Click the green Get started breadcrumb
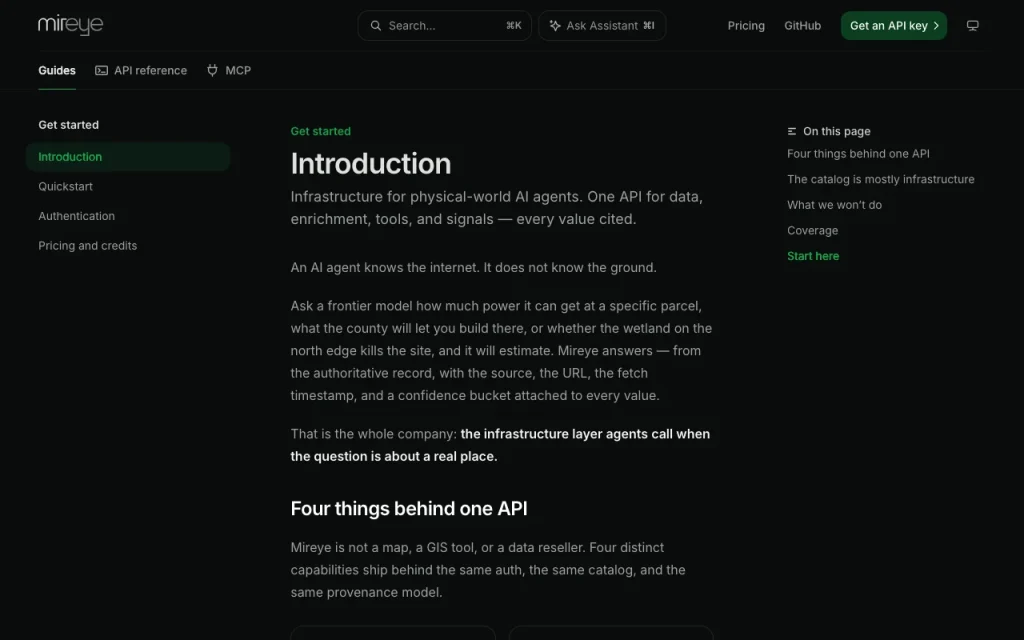 pos(321,131)
